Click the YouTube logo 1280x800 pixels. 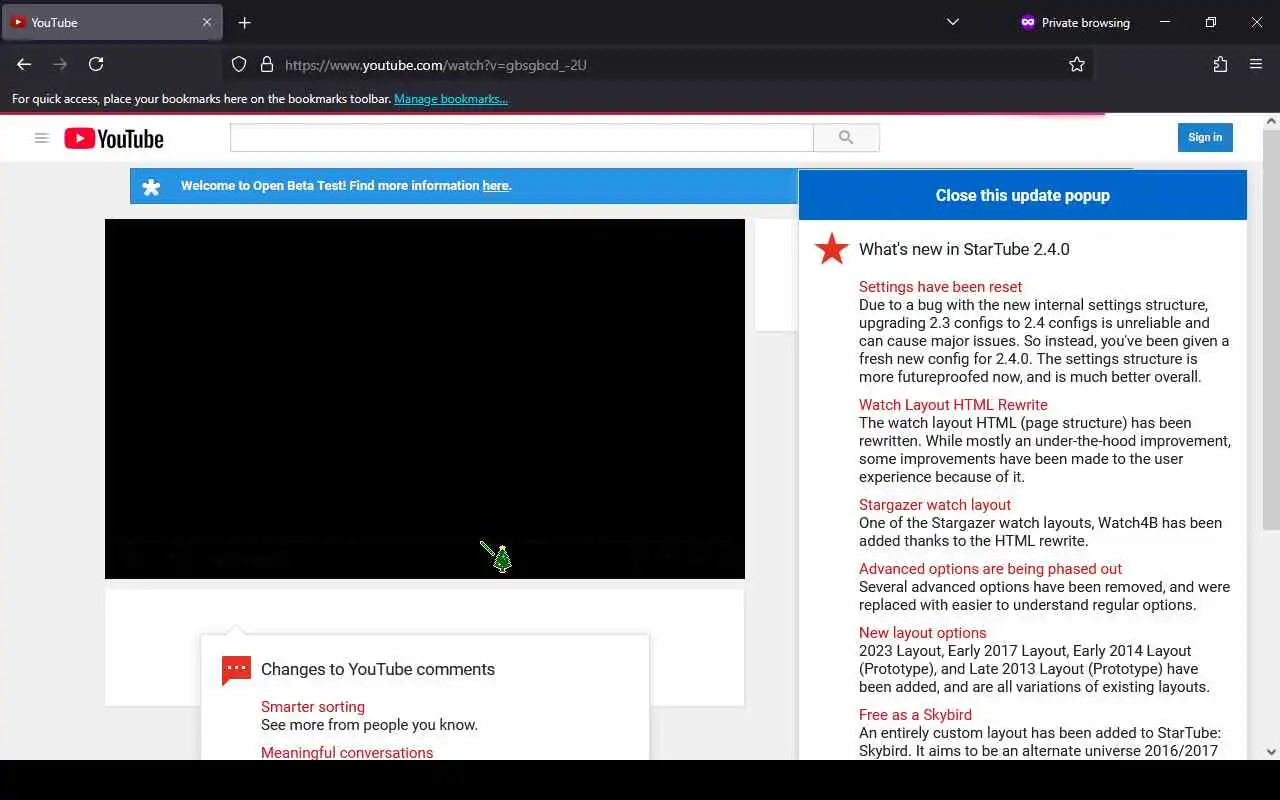coord(114,138)
